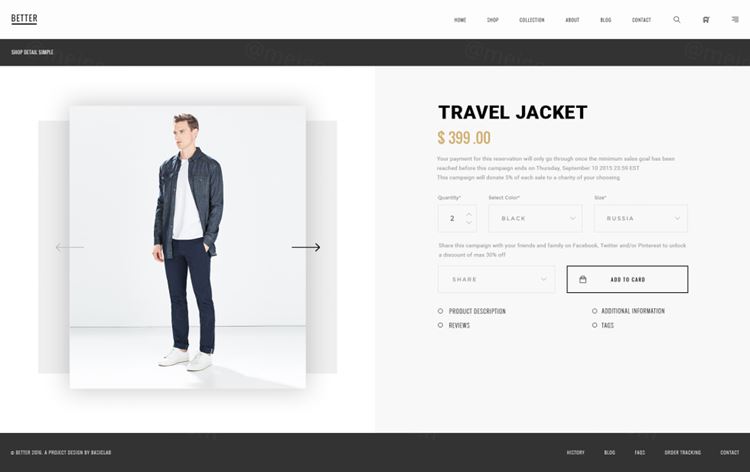
Task: Show next product image with right arrow
Action: (306, 247)
